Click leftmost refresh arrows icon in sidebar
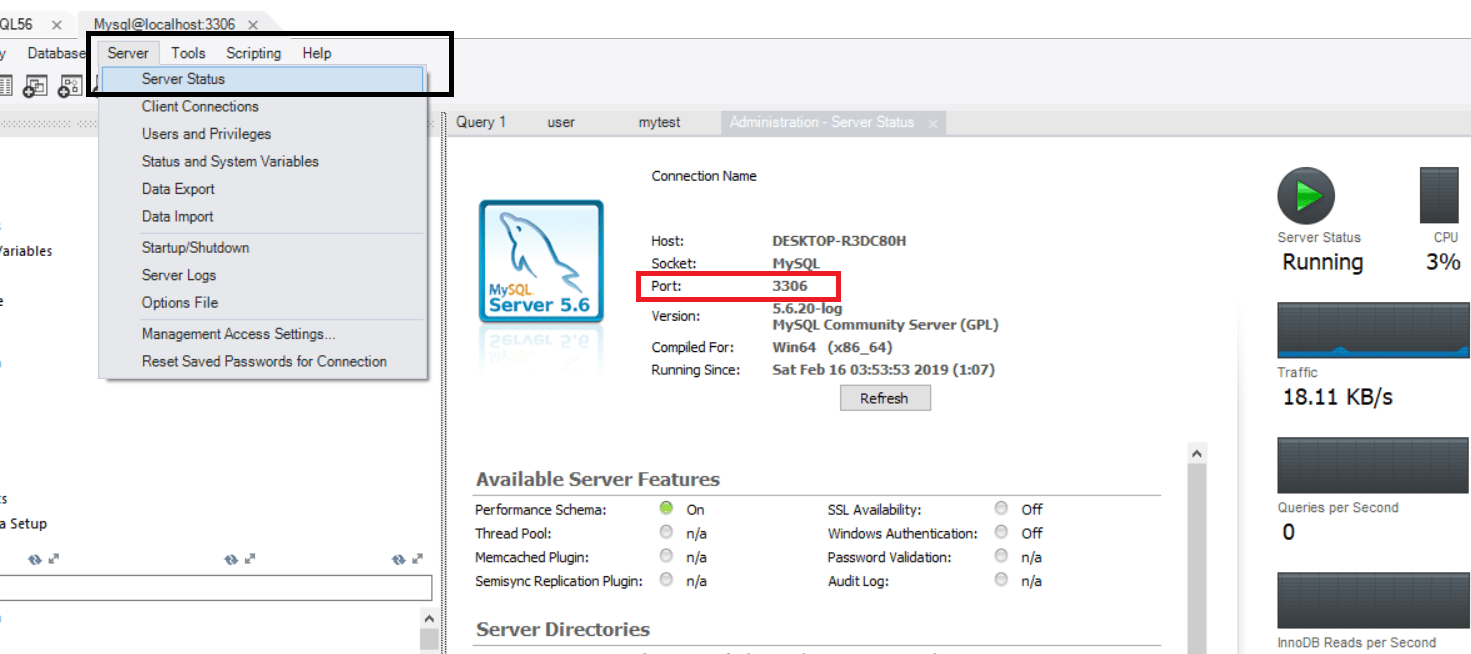 (35, 559)
